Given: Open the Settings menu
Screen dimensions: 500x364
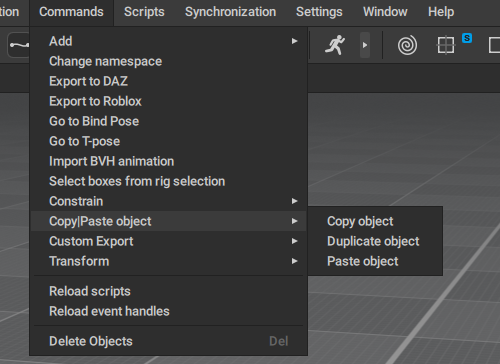Looking at the screenshot, I should (319, 12).
